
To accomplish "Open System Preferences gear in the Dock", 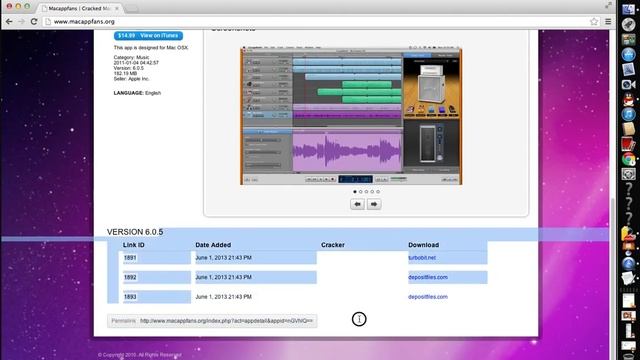I will [x=629, y=174].
